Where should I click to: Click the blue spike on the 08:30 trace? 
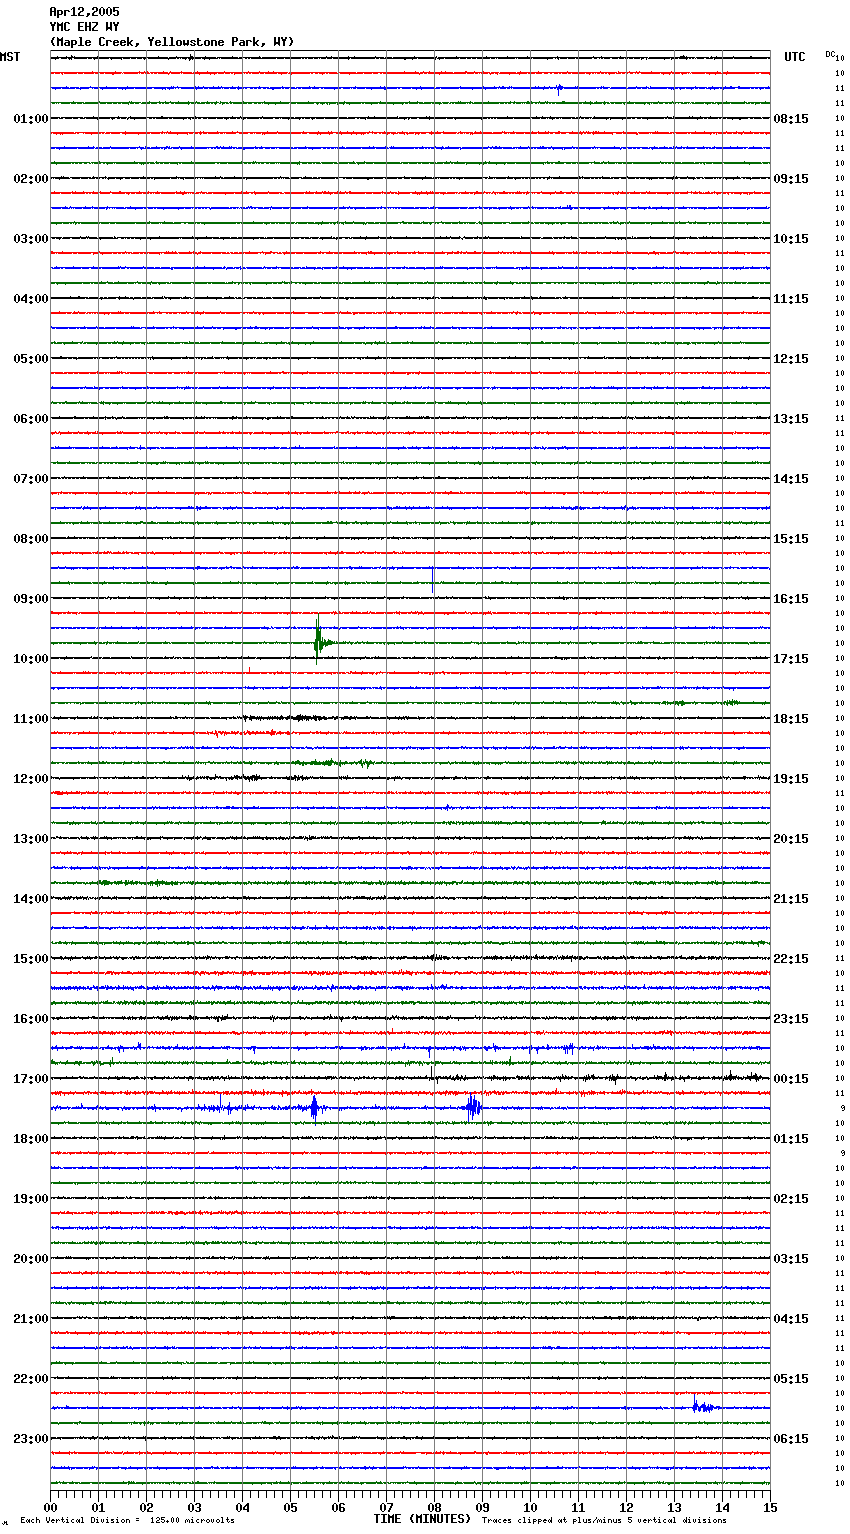coord(432,578)
